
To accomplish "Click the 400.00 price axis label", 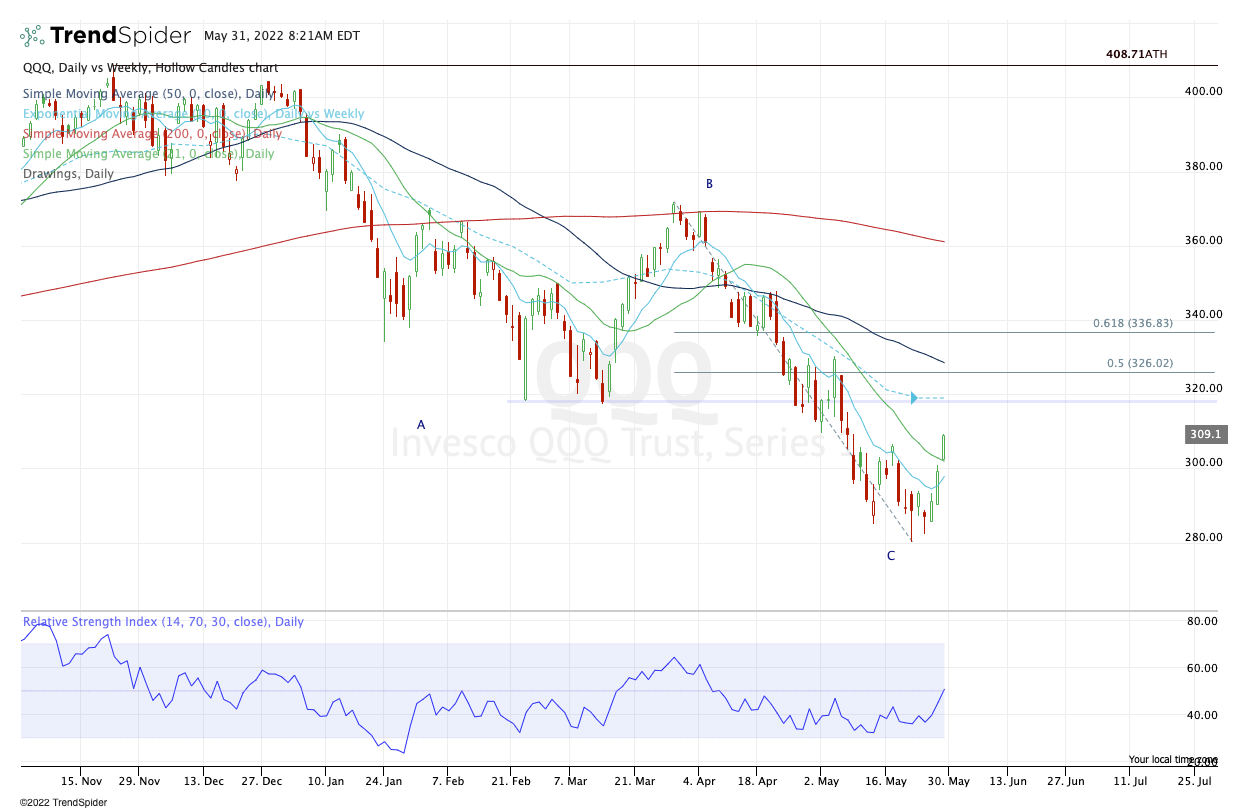I will 1203,91.
